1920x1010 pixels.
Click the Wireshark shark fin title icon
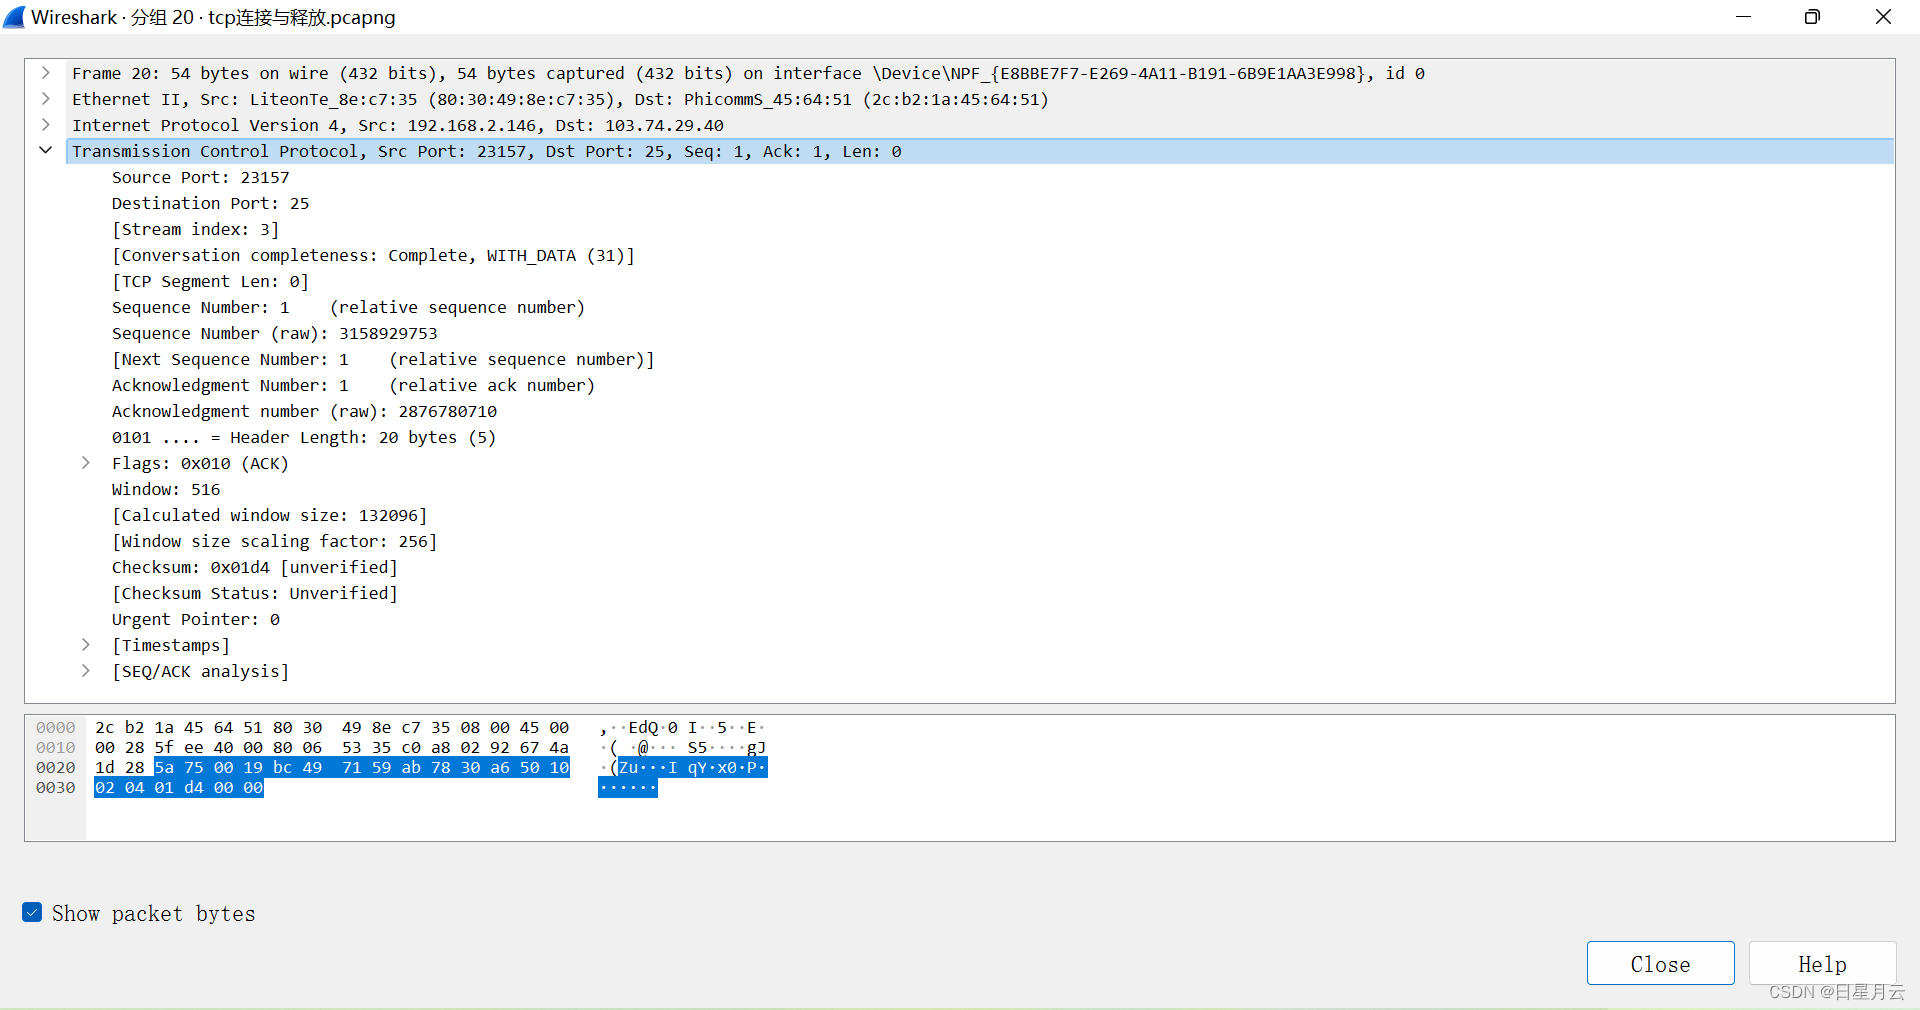(14, 17)
